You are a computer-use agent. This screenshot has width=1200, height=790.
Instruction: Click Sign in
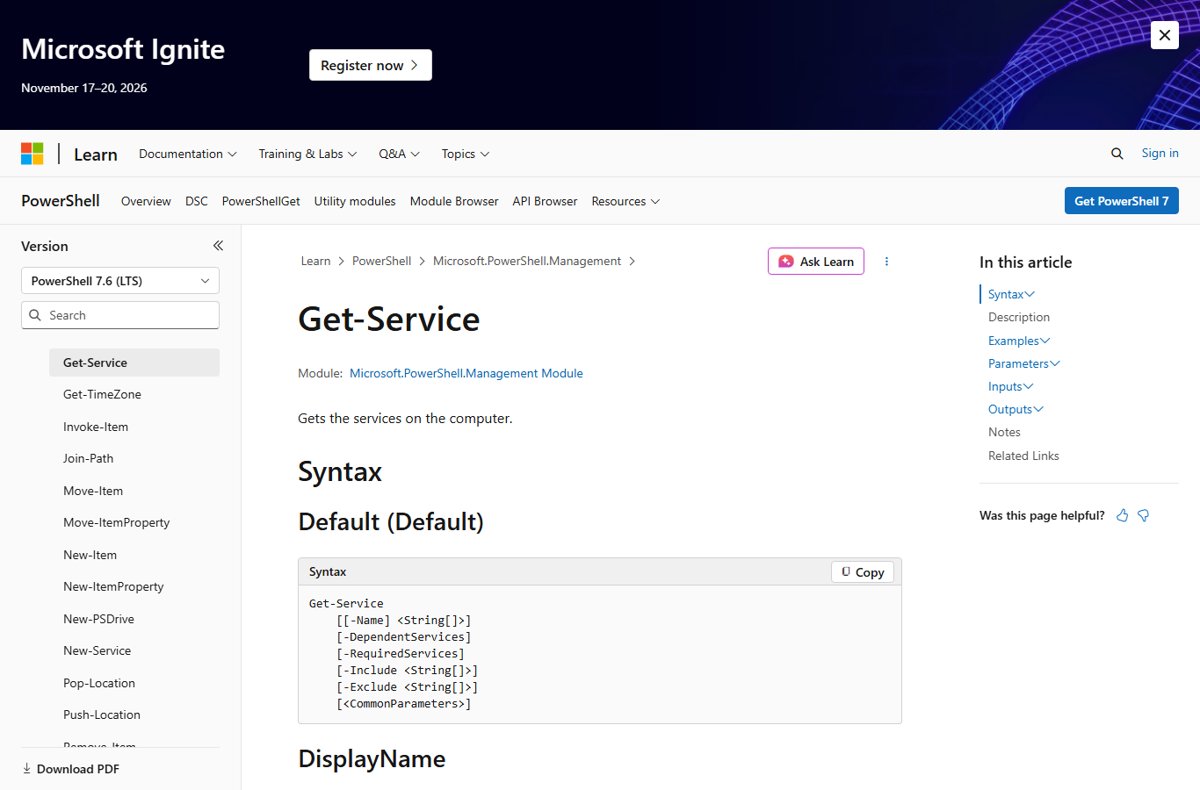click(x=1160, y=153)
